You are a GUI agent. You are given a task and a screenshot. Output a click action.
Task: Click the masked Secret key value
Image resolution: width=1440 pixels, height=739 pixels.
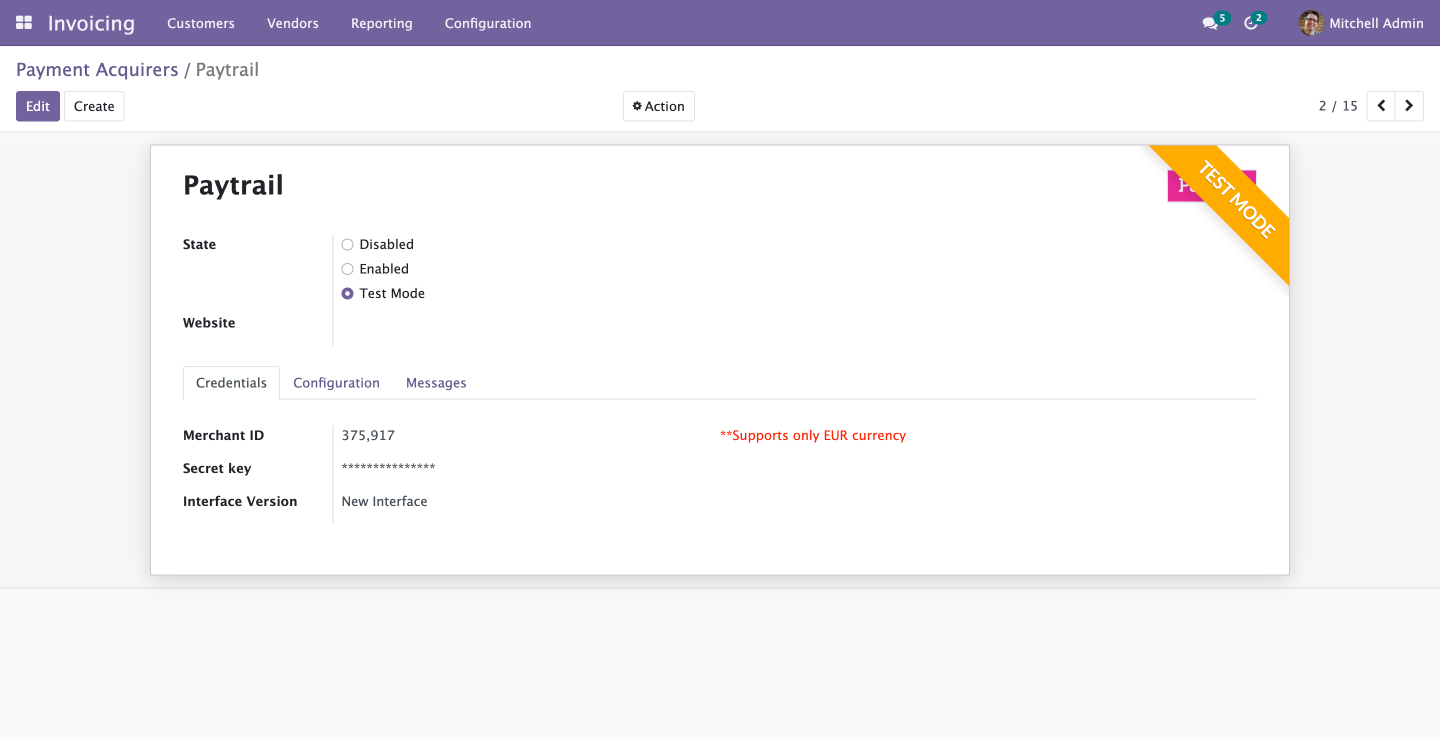388,468
